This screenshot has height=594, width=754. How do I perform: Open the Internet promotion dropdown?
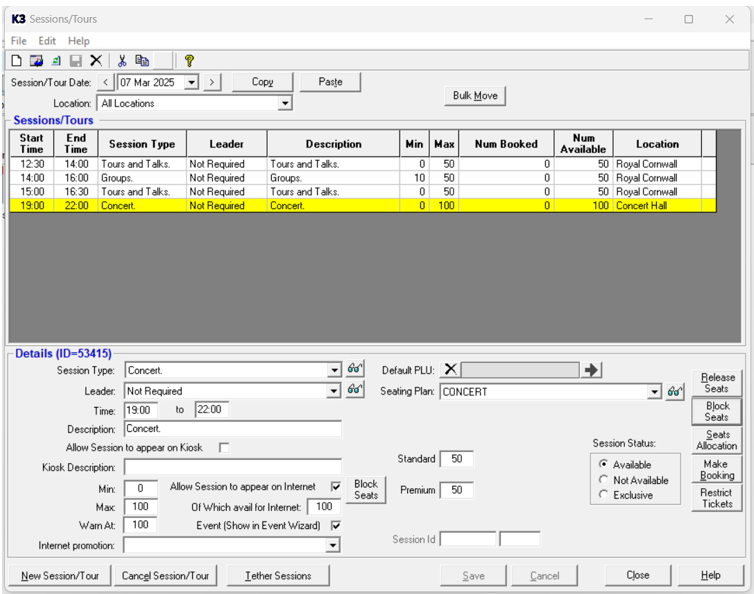coord(334,546)
